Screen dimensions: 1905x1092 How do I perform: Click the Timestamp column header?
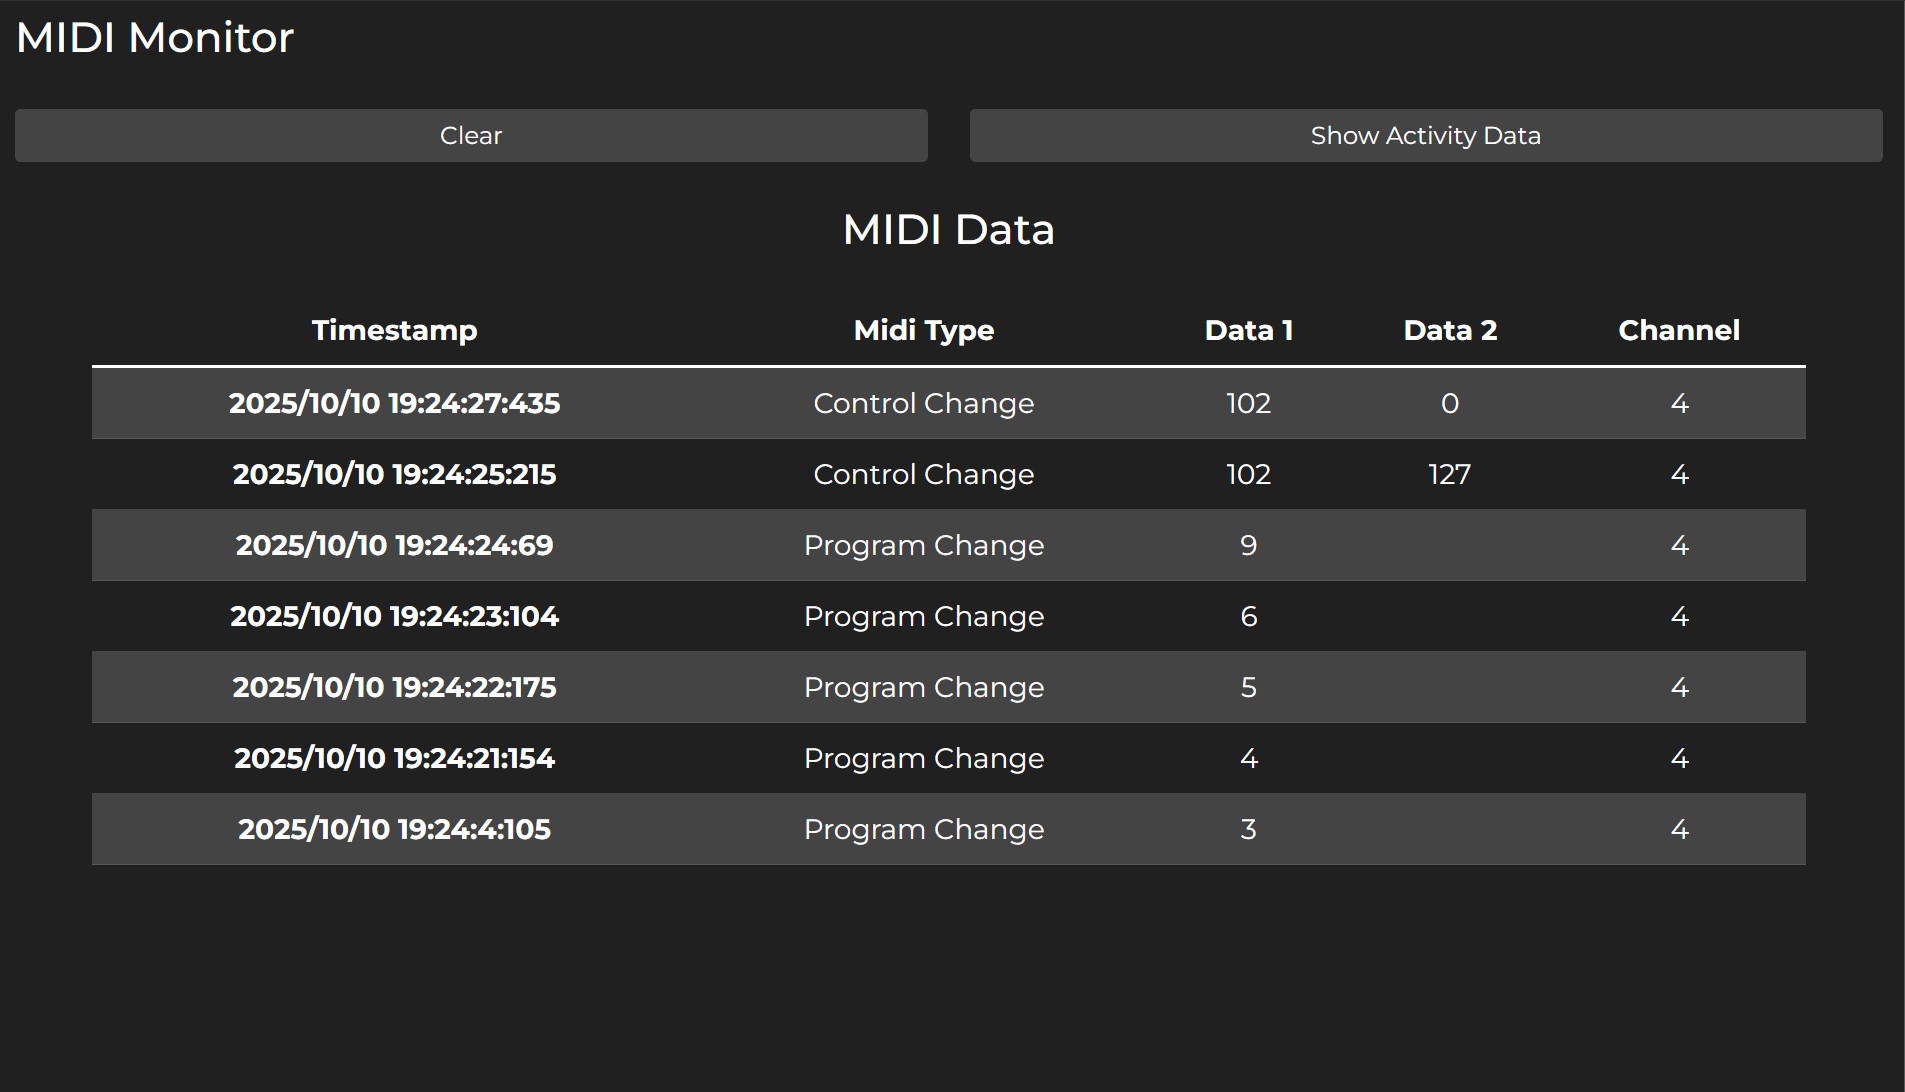[394, 331]
